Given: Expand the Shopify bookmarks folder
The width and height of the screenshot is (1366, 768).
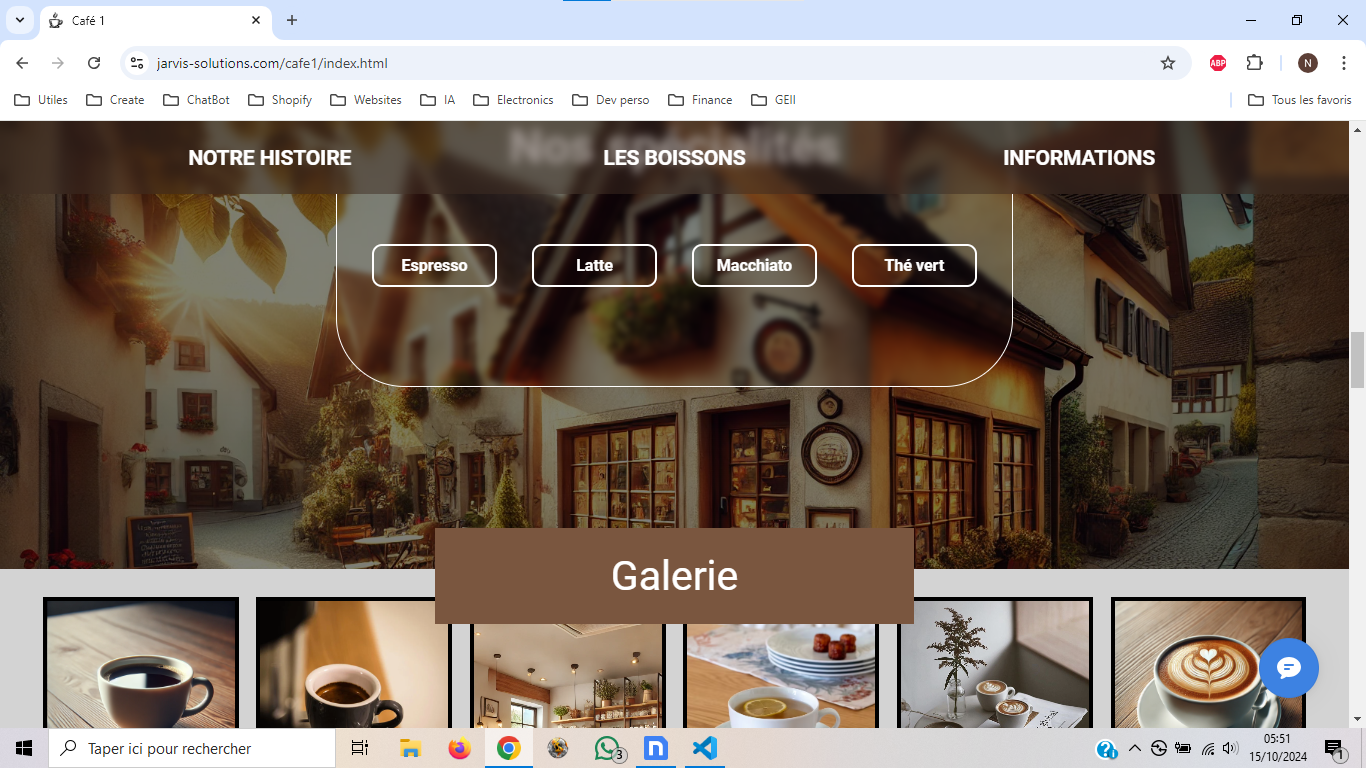Looking at the screenshot, I should point(280,100).
